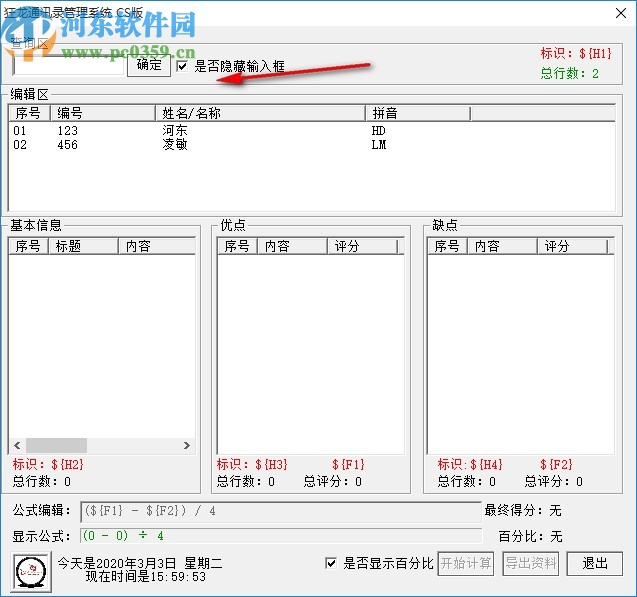Click the 开始计算 button
Viewport: 637px width, 597px height.
tap(466, 564)
